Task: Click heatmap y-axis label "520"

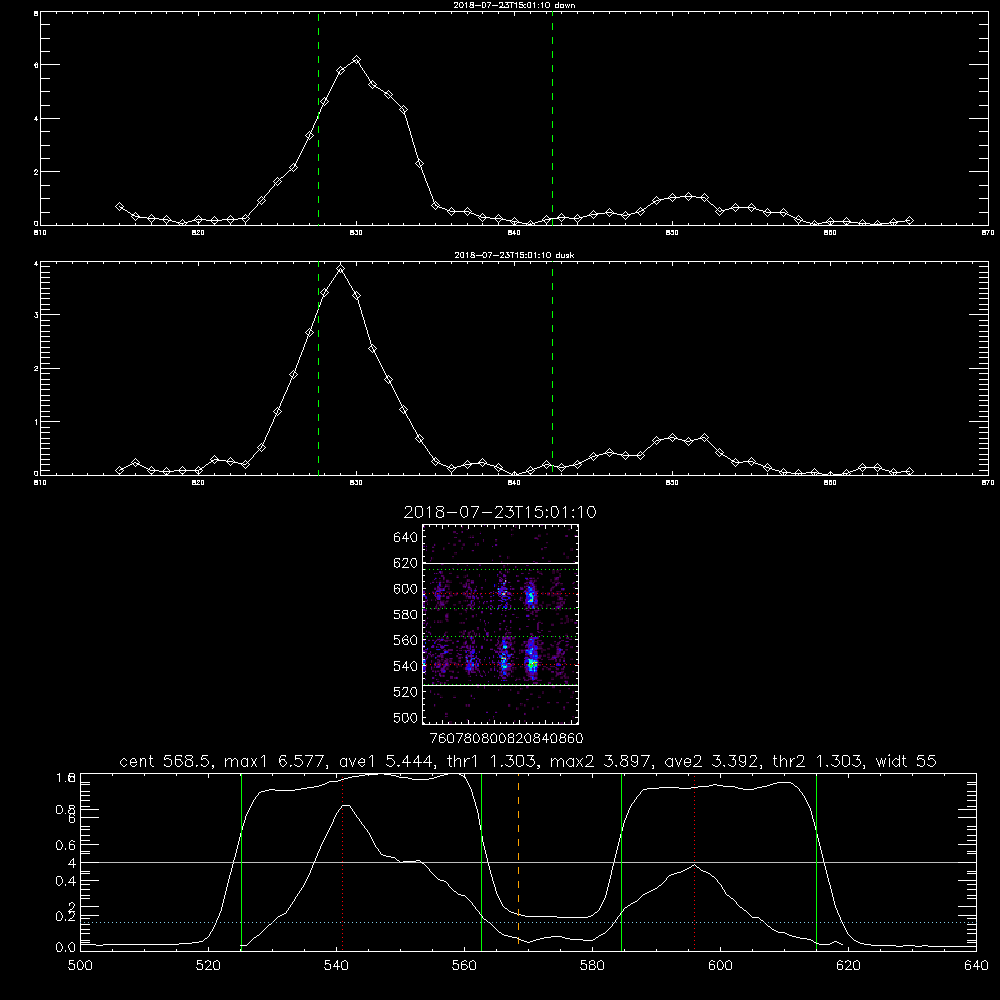Action: pos(405,691)
